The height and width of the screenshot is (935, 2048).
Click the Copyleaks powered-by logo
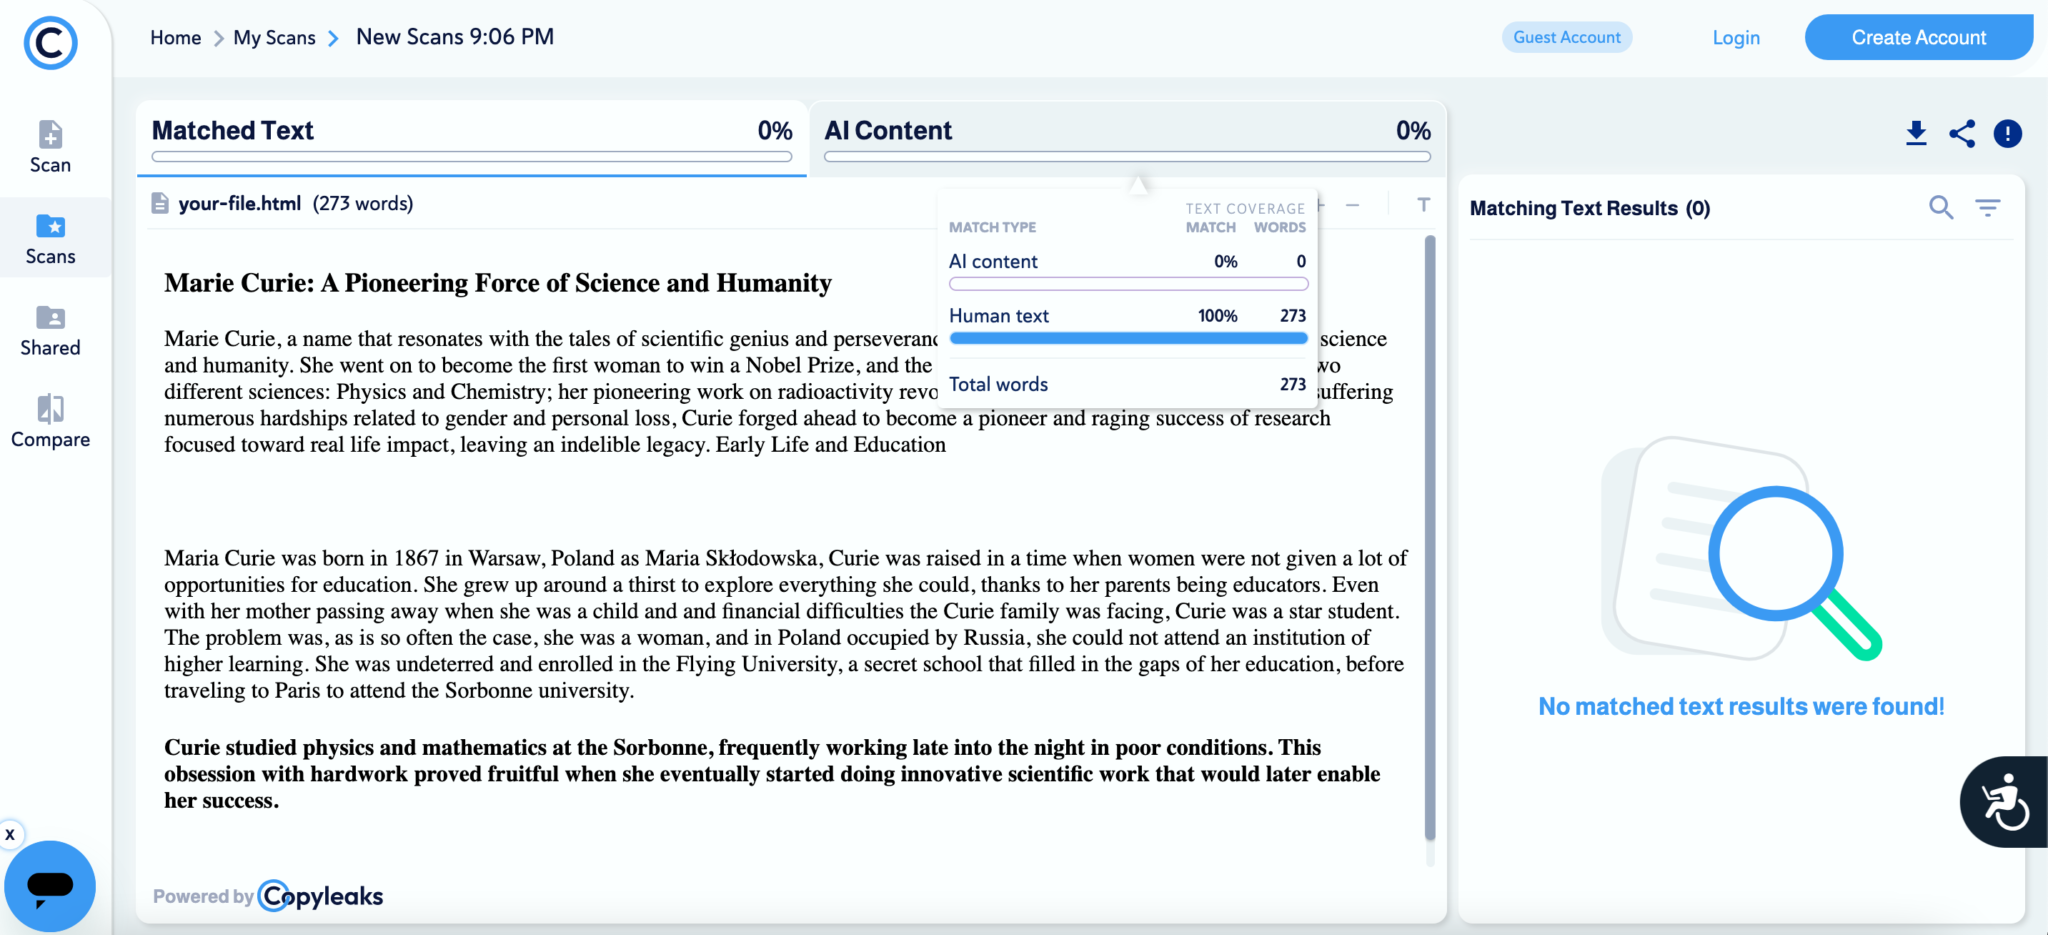320,896
